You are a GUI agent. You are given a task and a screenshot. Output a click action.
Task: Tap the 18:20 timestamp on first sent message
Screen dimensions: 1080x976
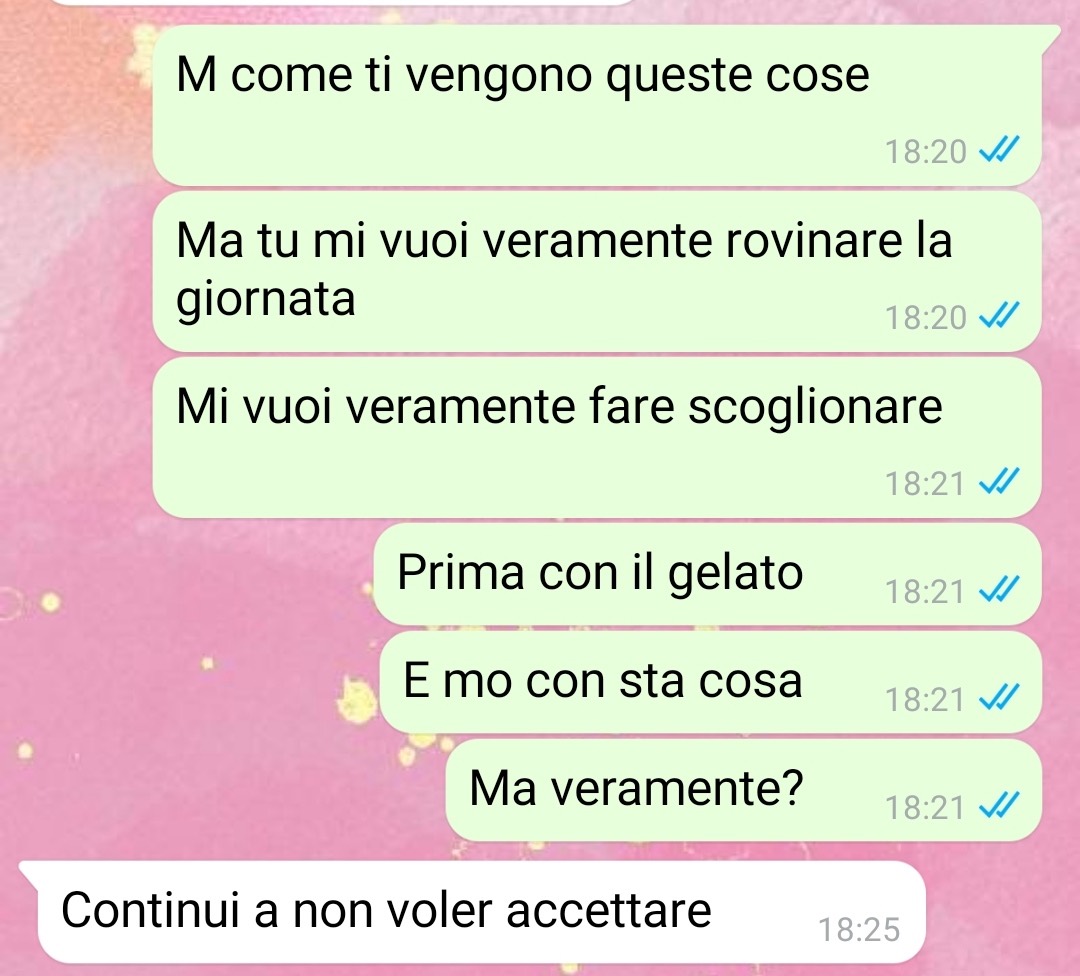(925, 151)
